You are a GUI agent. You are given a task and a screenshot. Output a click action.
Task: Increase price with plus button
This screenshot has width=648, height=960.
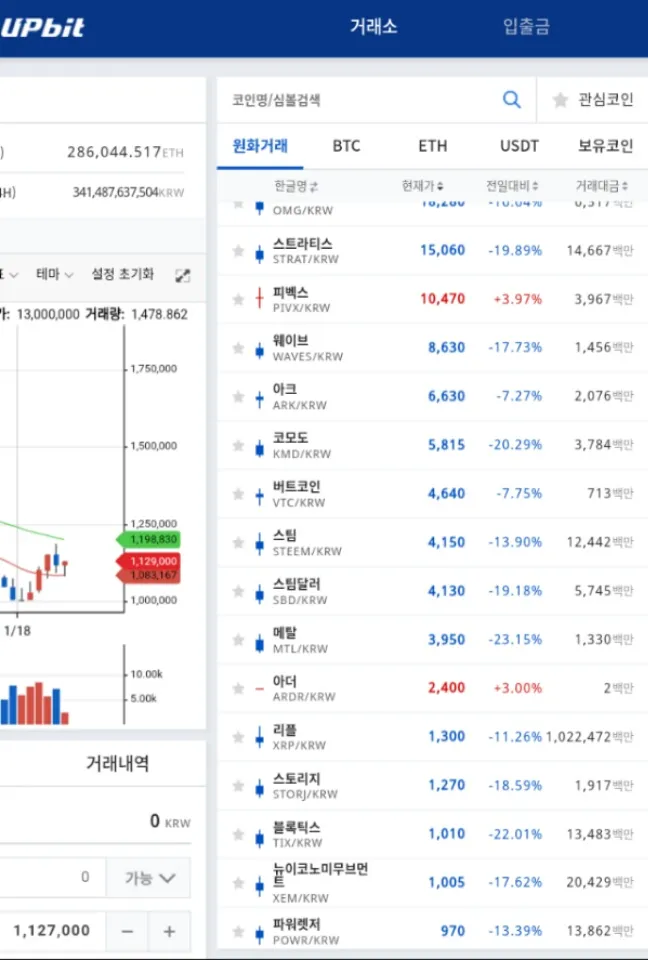(169, 932)
